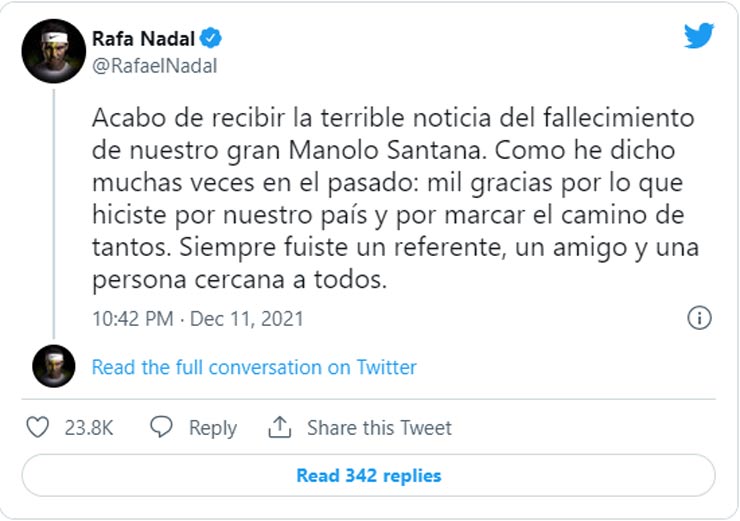Open the tweet info circle icon
Image resolution: width=740 pixels, height=521 pixels.
point(699,318)
